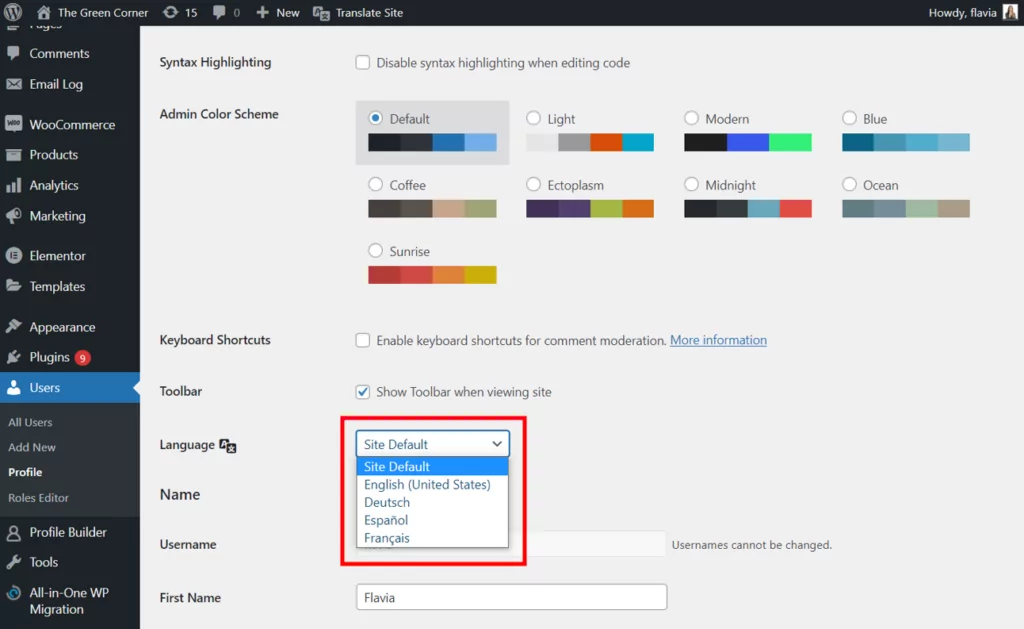Open the comments bubble icon in admin bar

219,12
